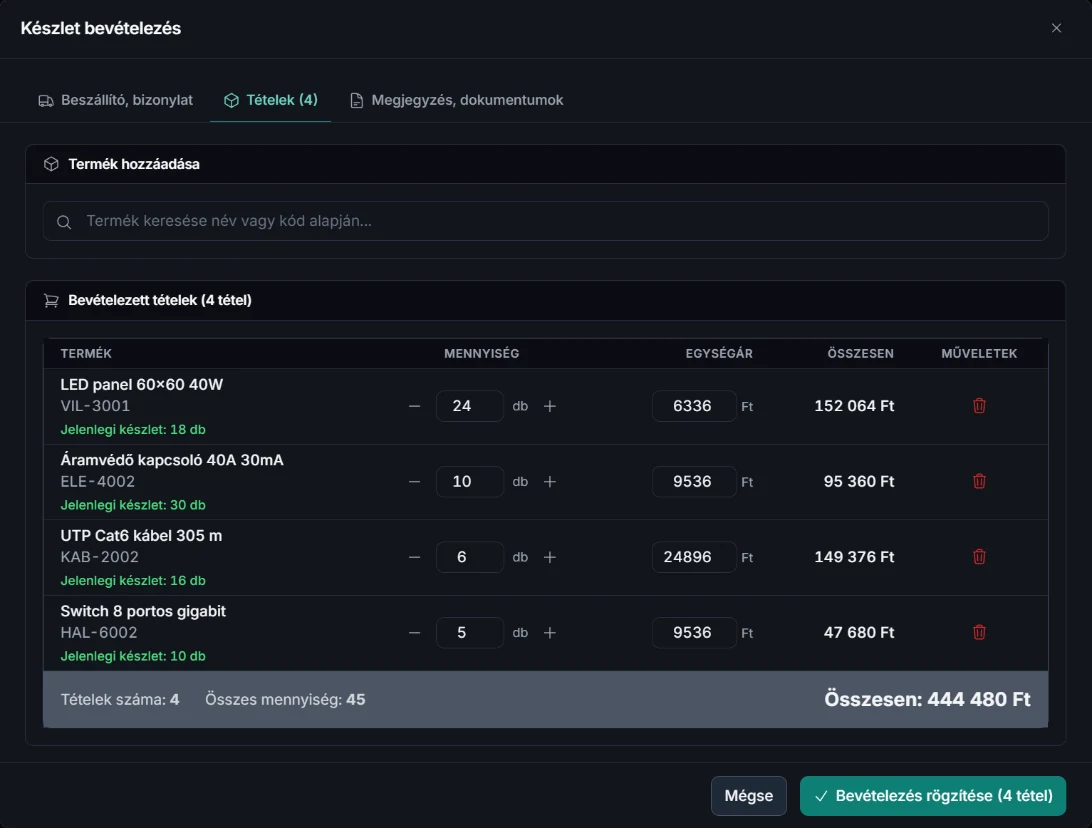The image size is (1092, 828).
Task: Click the Összesen: 444 480 Ft total
Action: (927, 699)
